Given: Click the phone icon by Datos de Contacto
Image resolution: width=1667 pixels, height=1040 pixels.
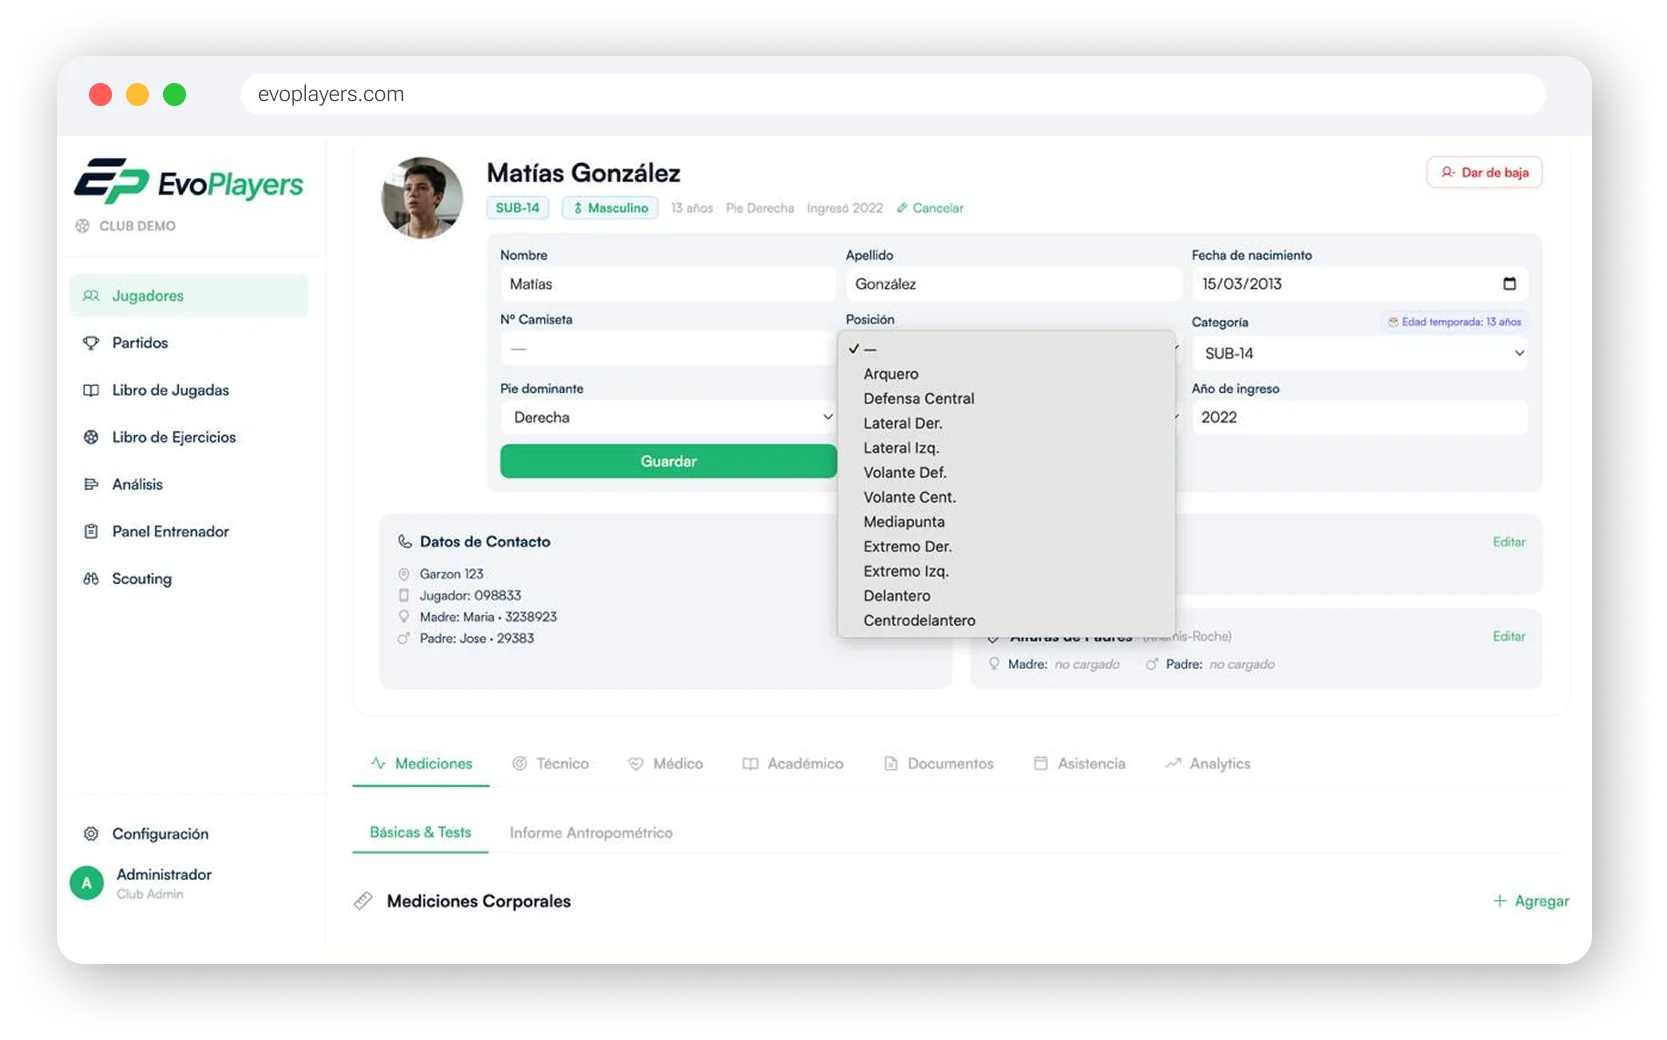Looking at the screenshot, I should click(x=405, y=542).
